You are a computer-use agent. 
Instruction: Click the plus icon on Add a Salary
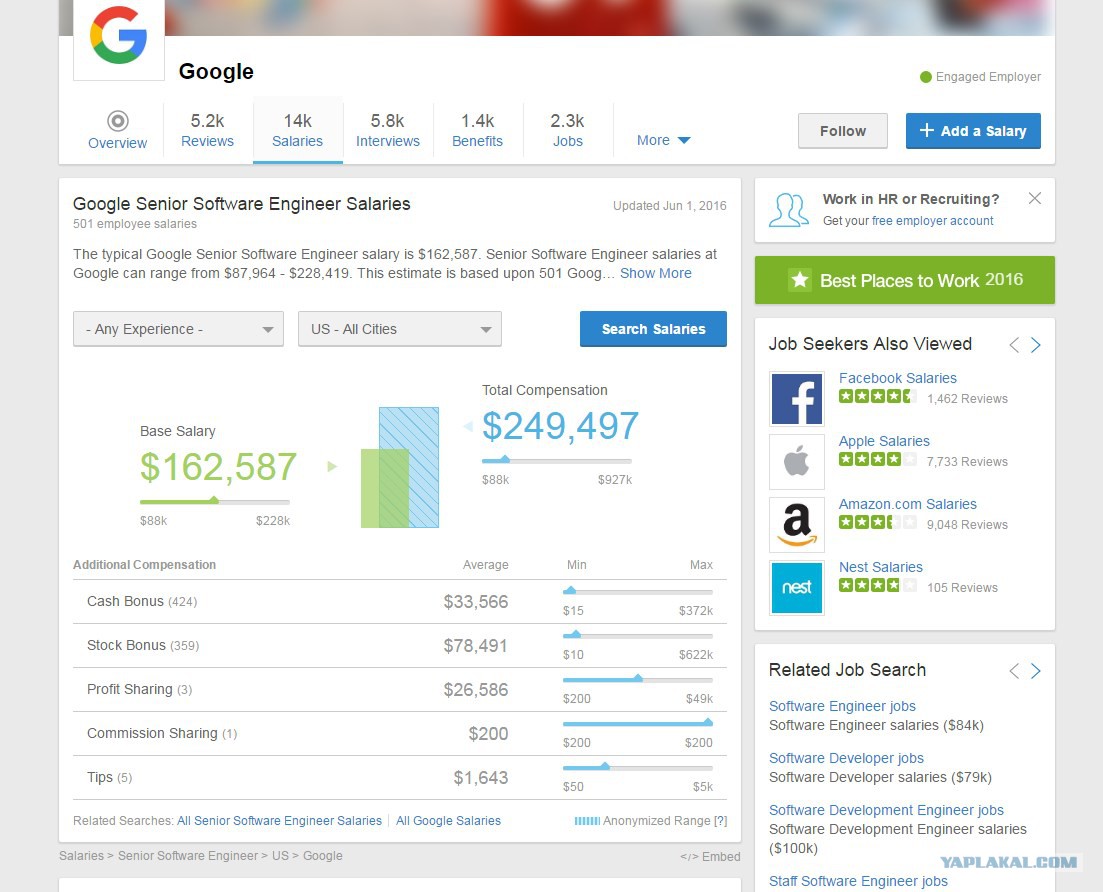926,130
